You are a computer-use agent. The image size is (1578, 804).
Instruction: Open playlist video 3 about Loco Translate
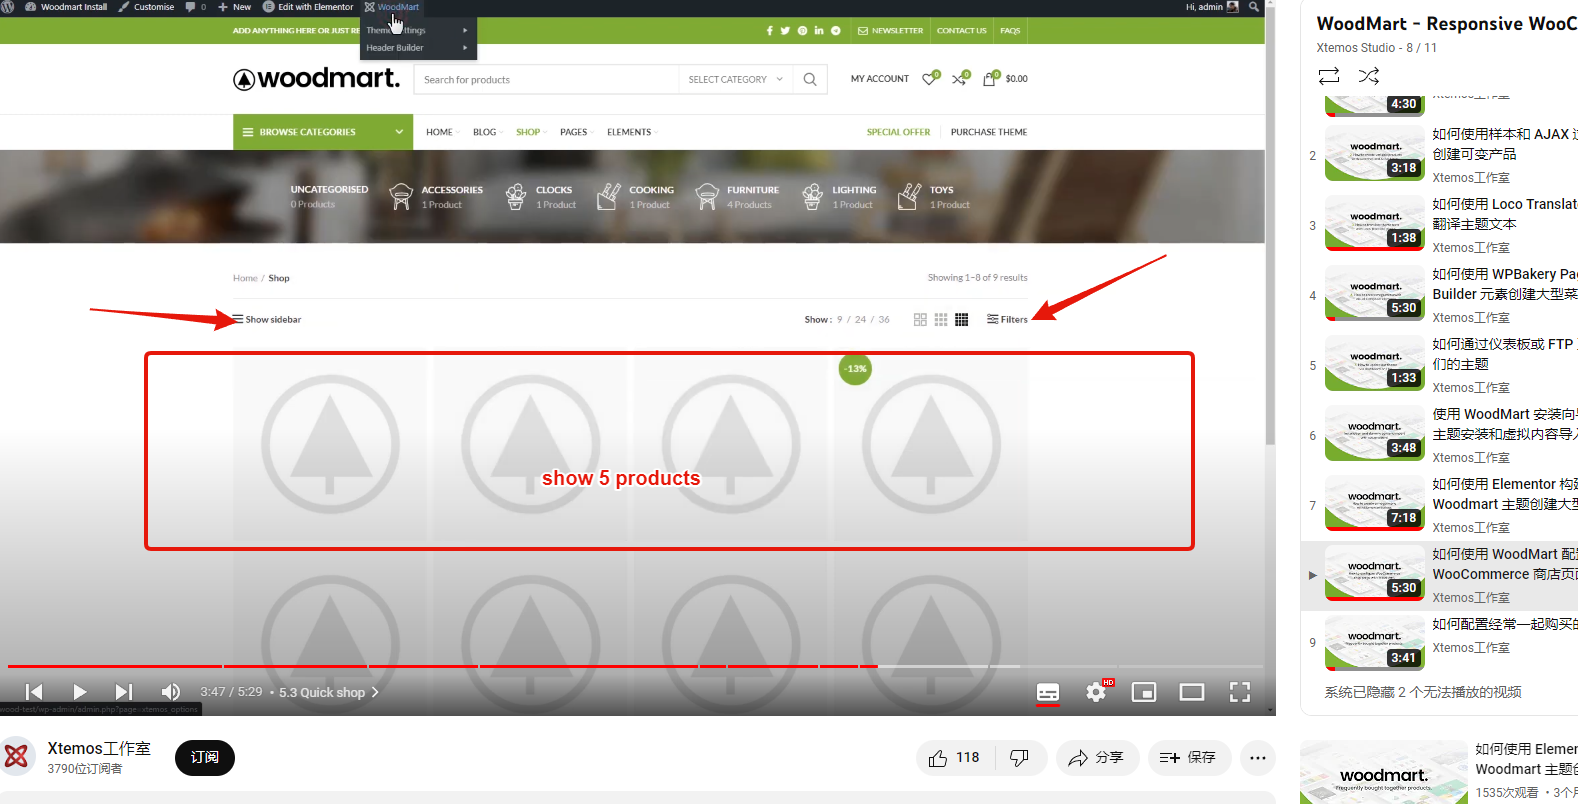(x=1439, y=225)
